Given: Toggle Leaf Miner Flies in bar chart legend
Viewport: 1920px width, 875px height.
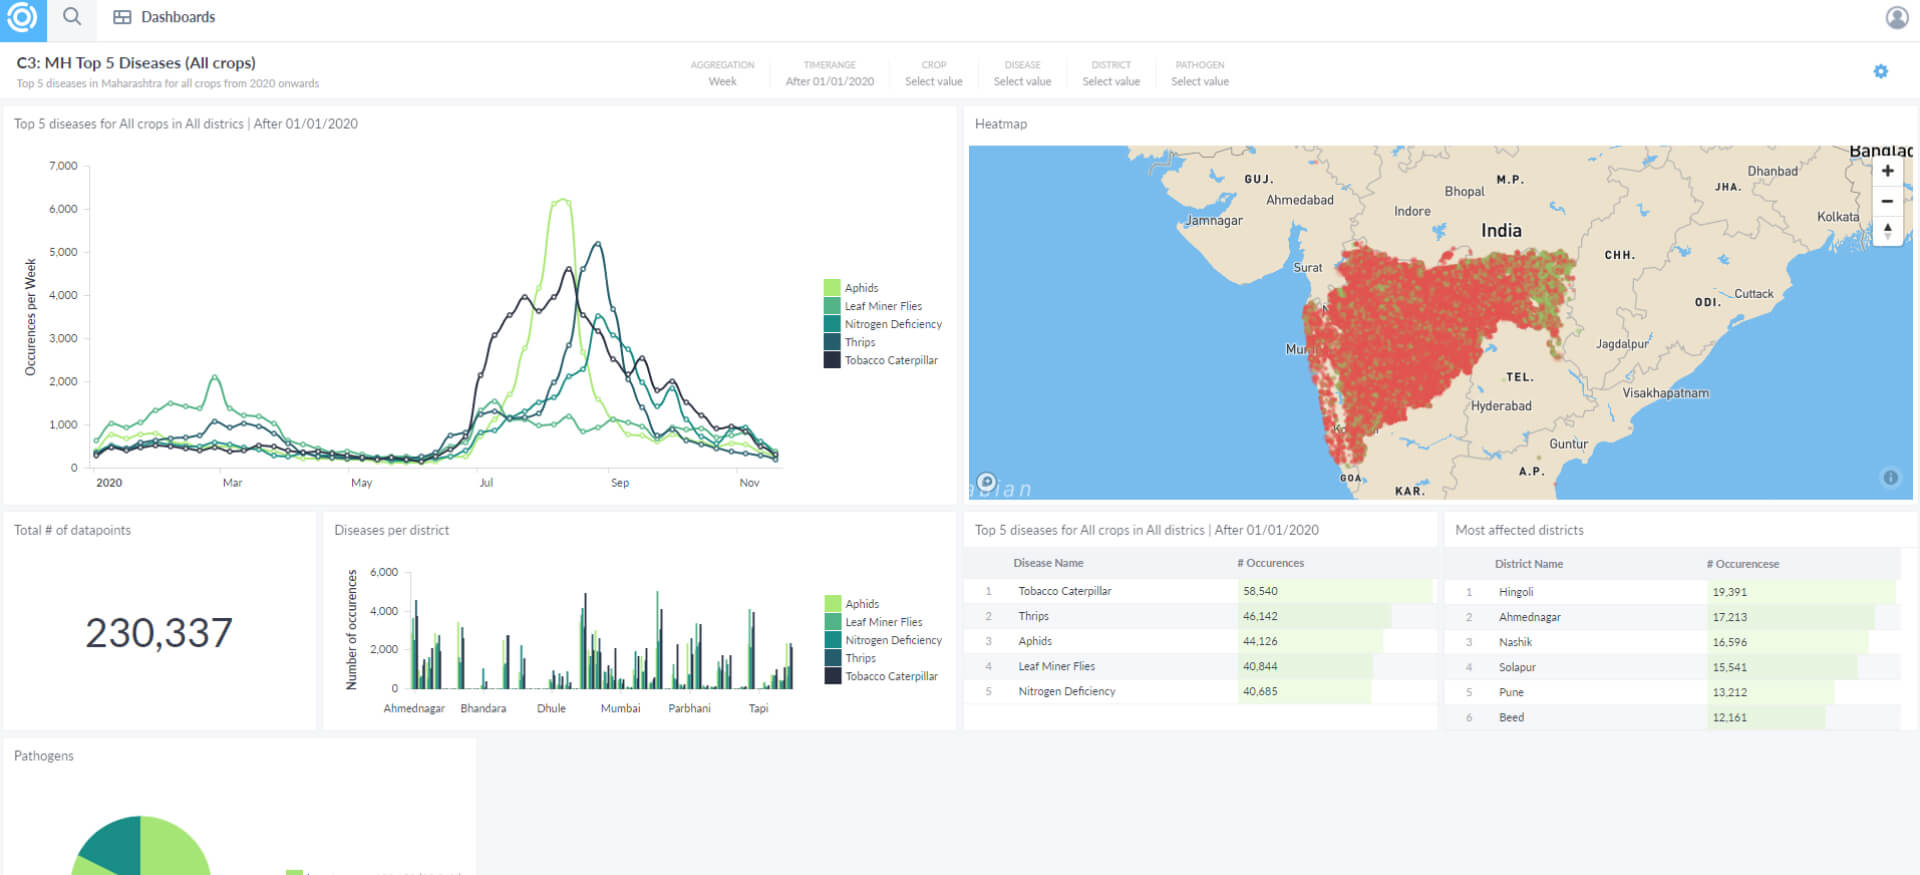Looking at the screenshot, I should (x=874, y=622).
